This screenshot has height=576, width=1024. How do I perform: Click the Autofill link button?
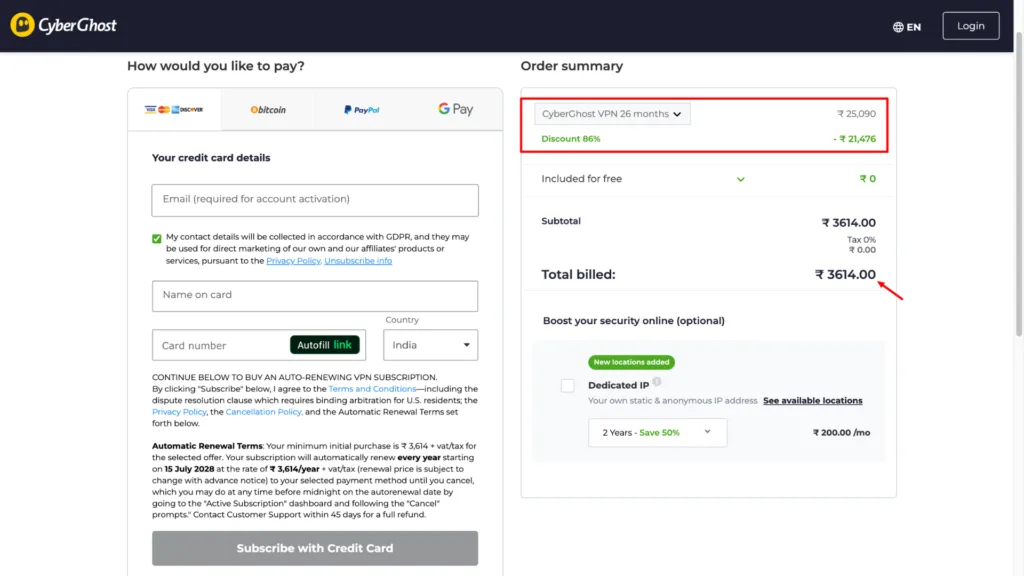[325, 345]
